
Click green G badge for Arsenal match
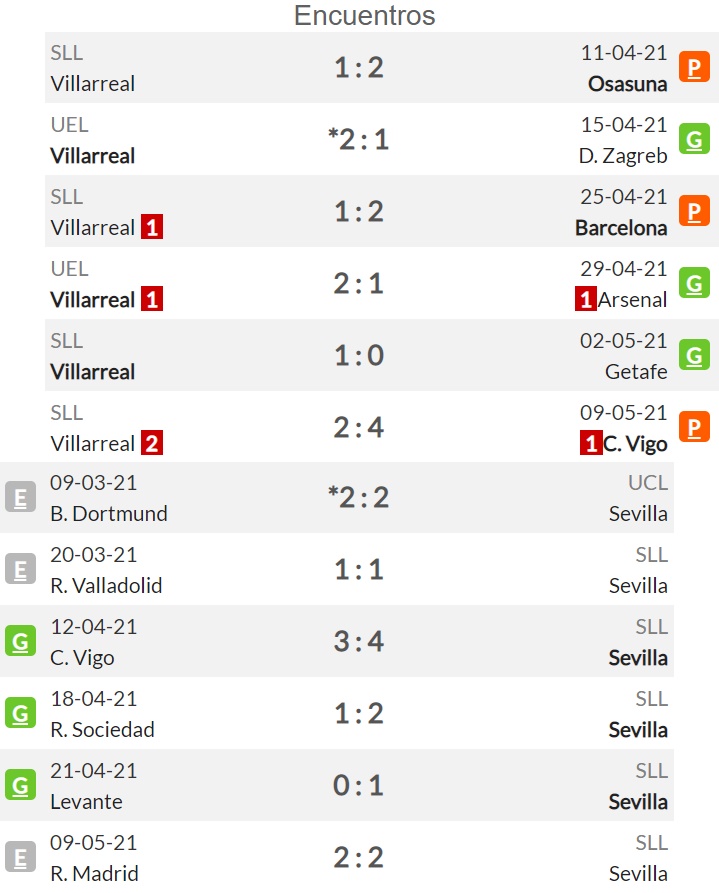[x=694, y=283]
